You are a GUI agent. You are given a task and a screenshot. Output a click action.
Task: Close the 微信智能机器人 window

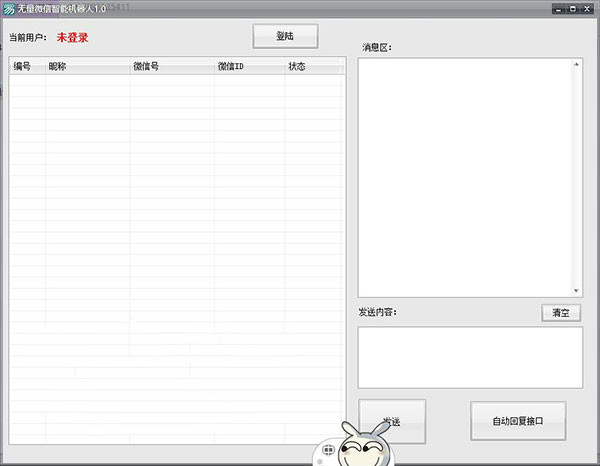(587, 9)
